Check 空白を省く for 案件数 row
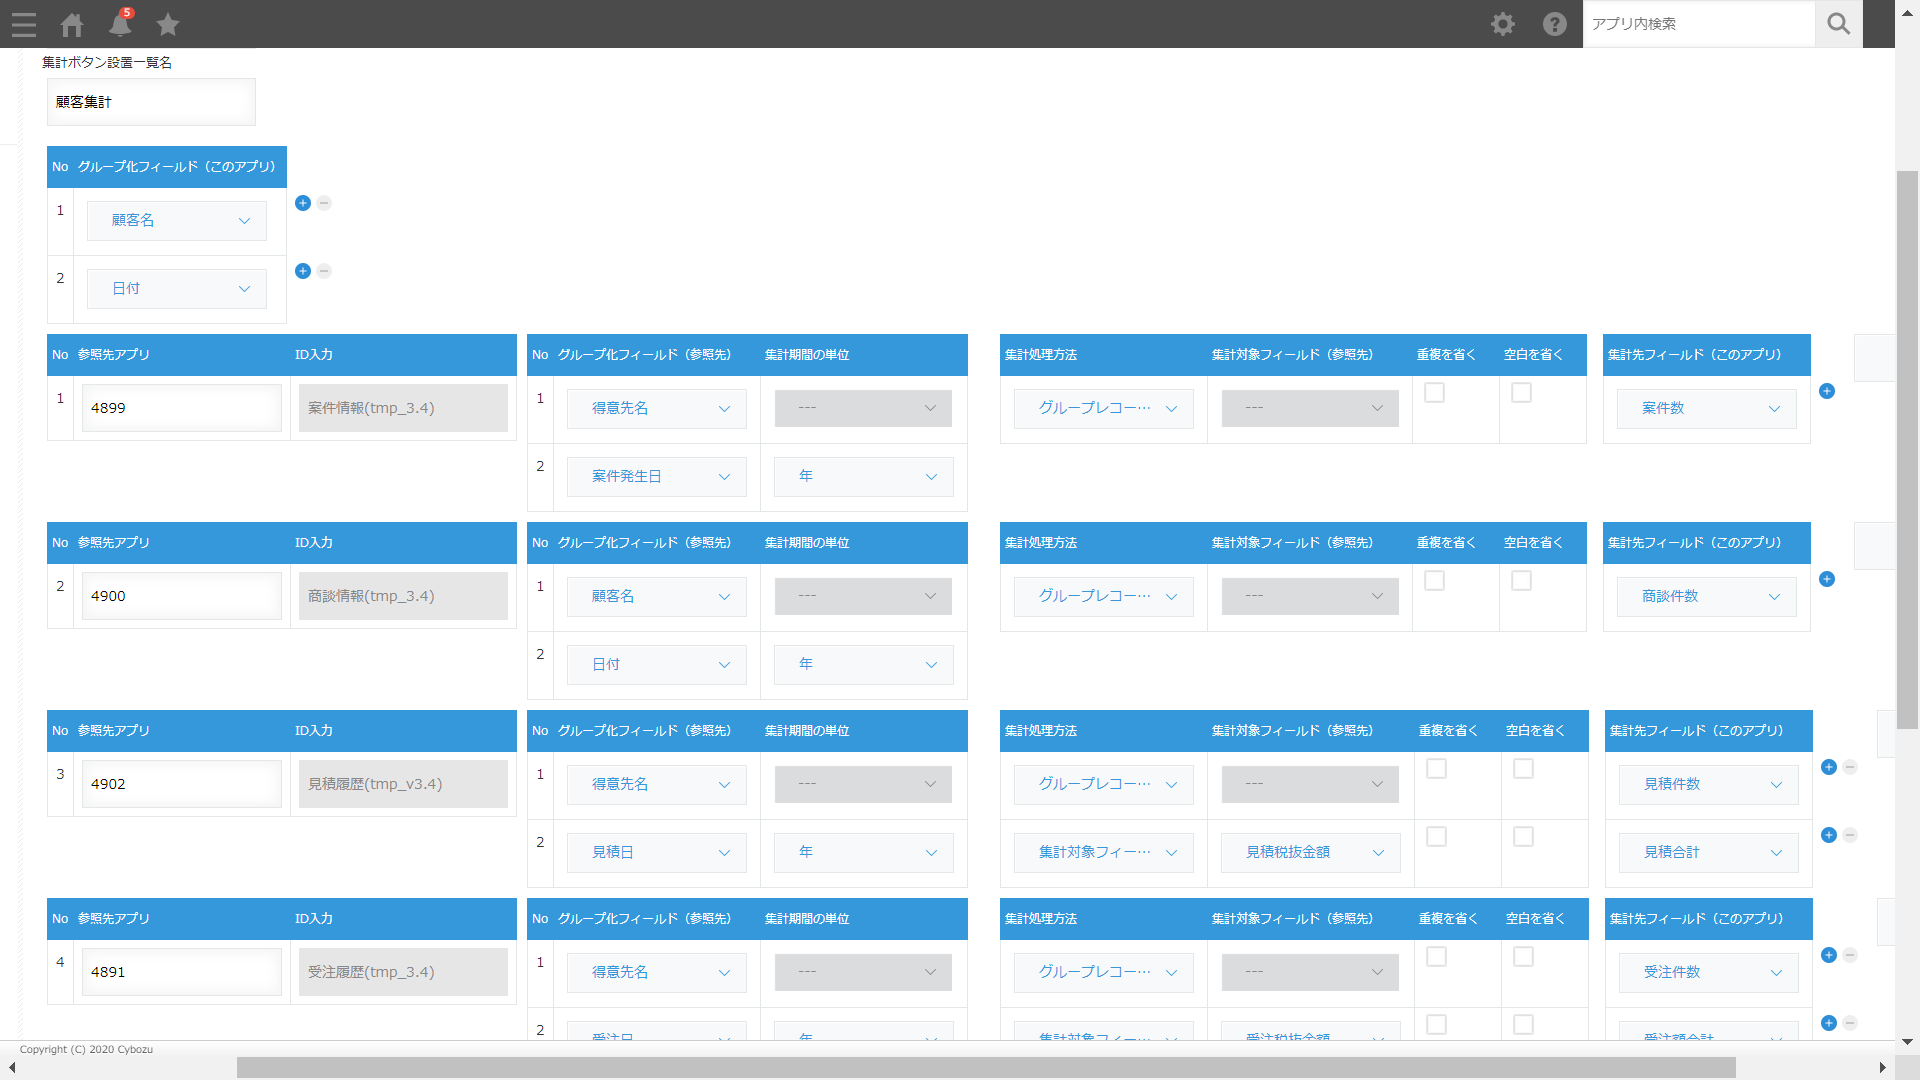This screenshot has height=1080, width=1920. pyautogui.click(x=1521, y=393)
